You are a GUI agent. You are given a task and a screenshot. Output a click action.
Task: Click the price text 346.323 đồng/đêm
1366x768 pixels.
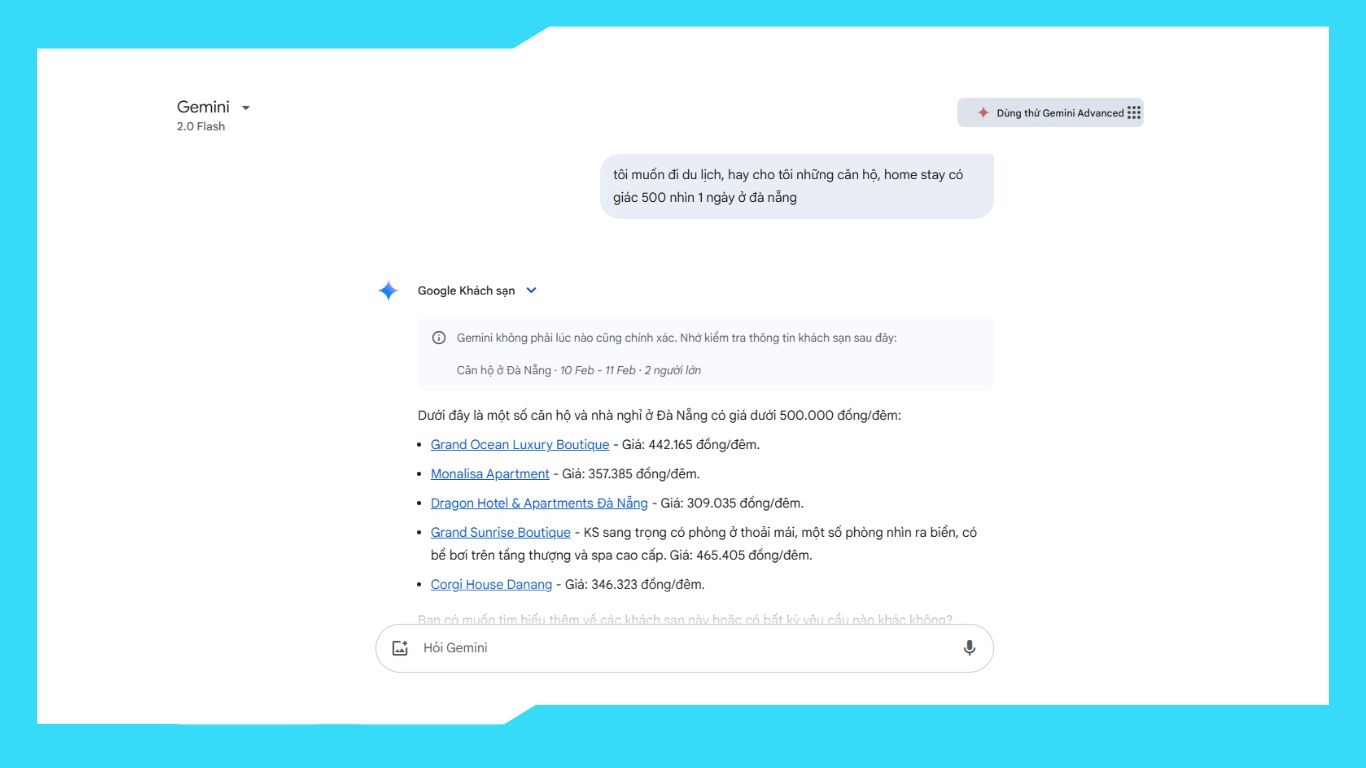650,584
